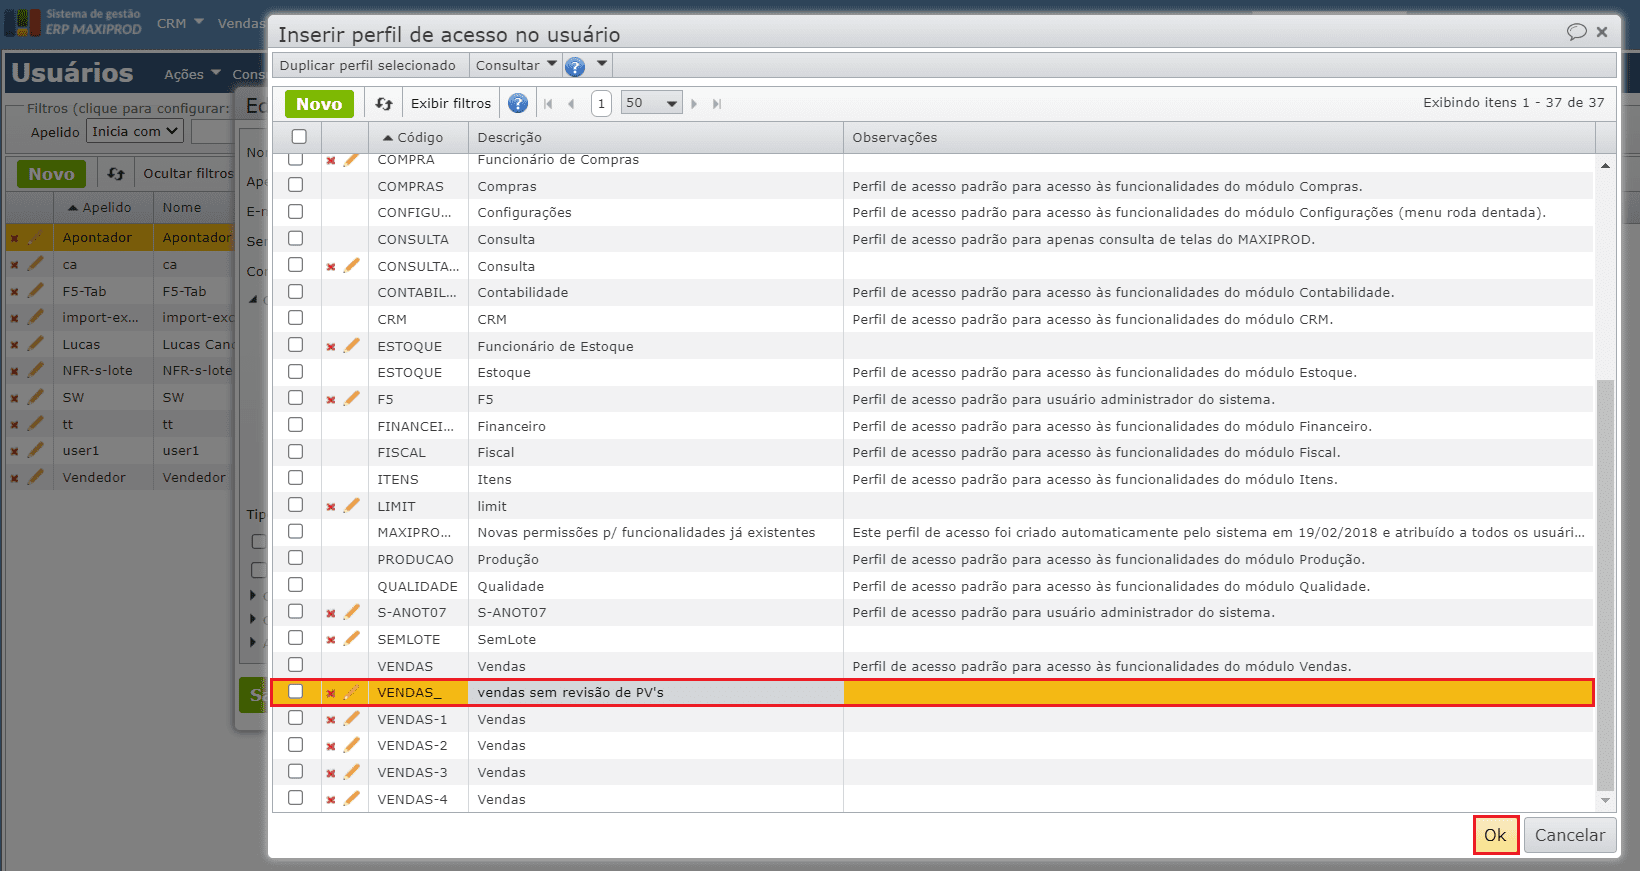Screen dimensions: 1640x871
Task: Edit the VENDAS-2 profile
Action: pyautogui.click(x=351, y=745)
